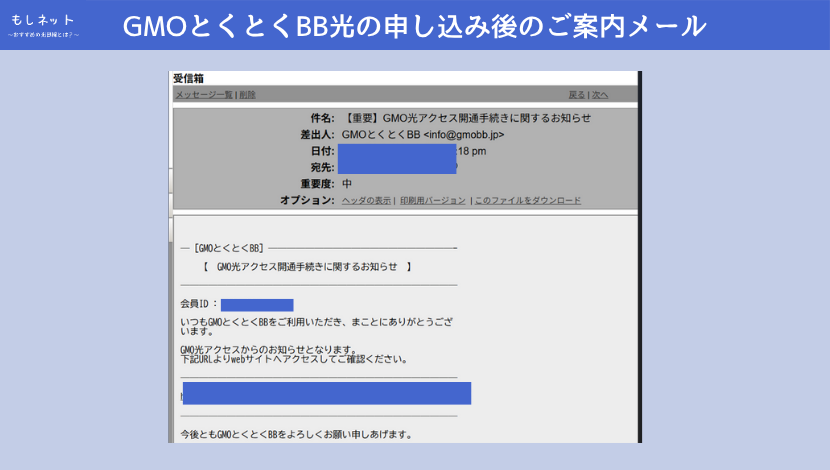This screenshot has width=830, height=470.
Task: Click the もしネット site logo
Action: point(43,25)
